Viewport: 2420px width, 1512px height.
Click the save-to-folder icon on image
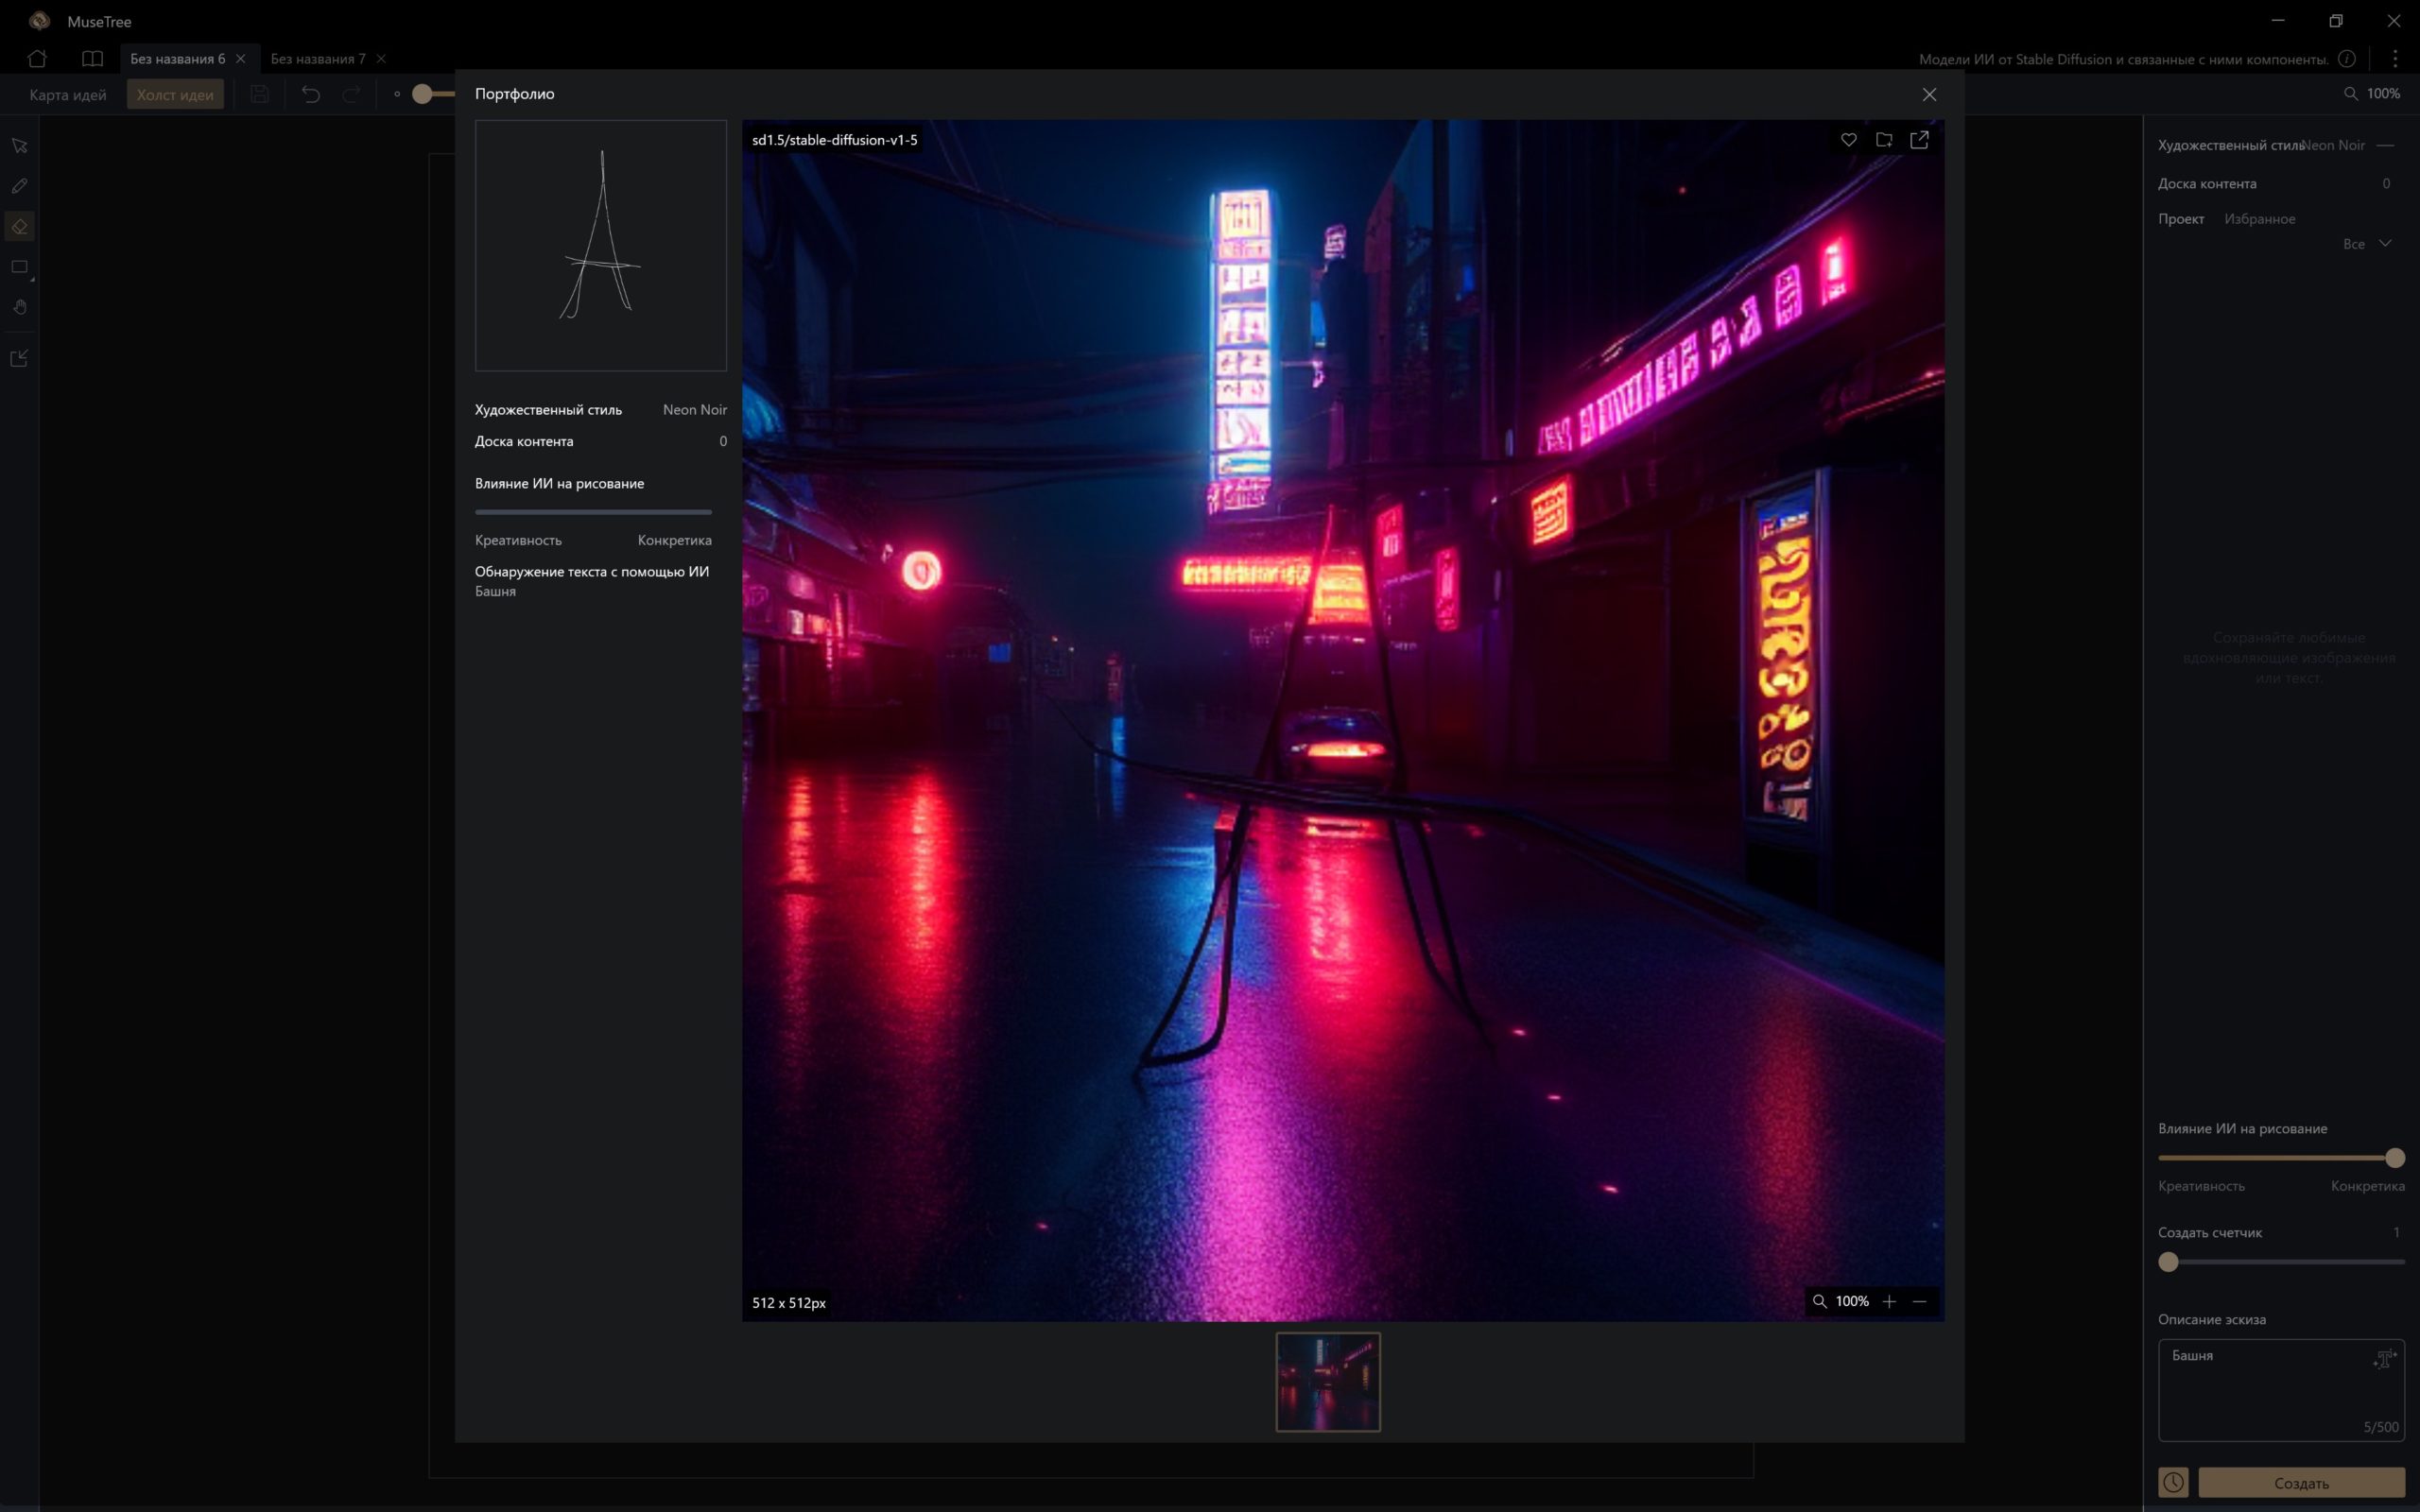1884,140
